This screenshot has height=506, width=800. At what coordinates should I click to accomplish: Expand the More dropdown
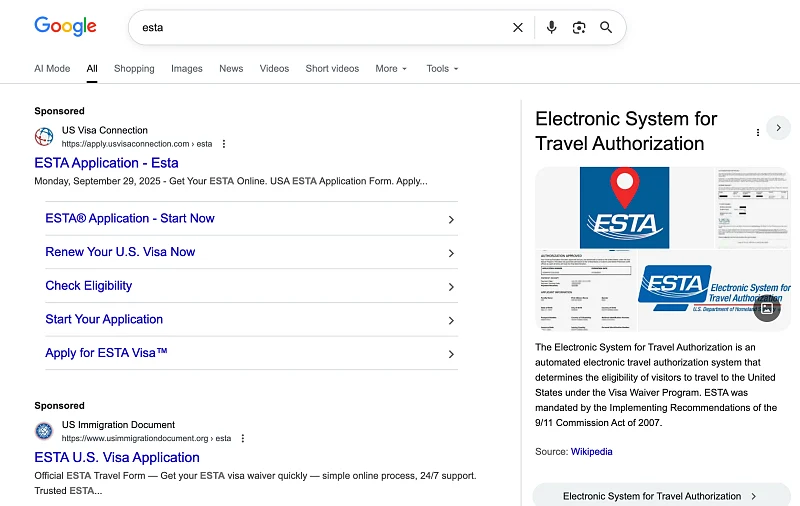(391, 68)
